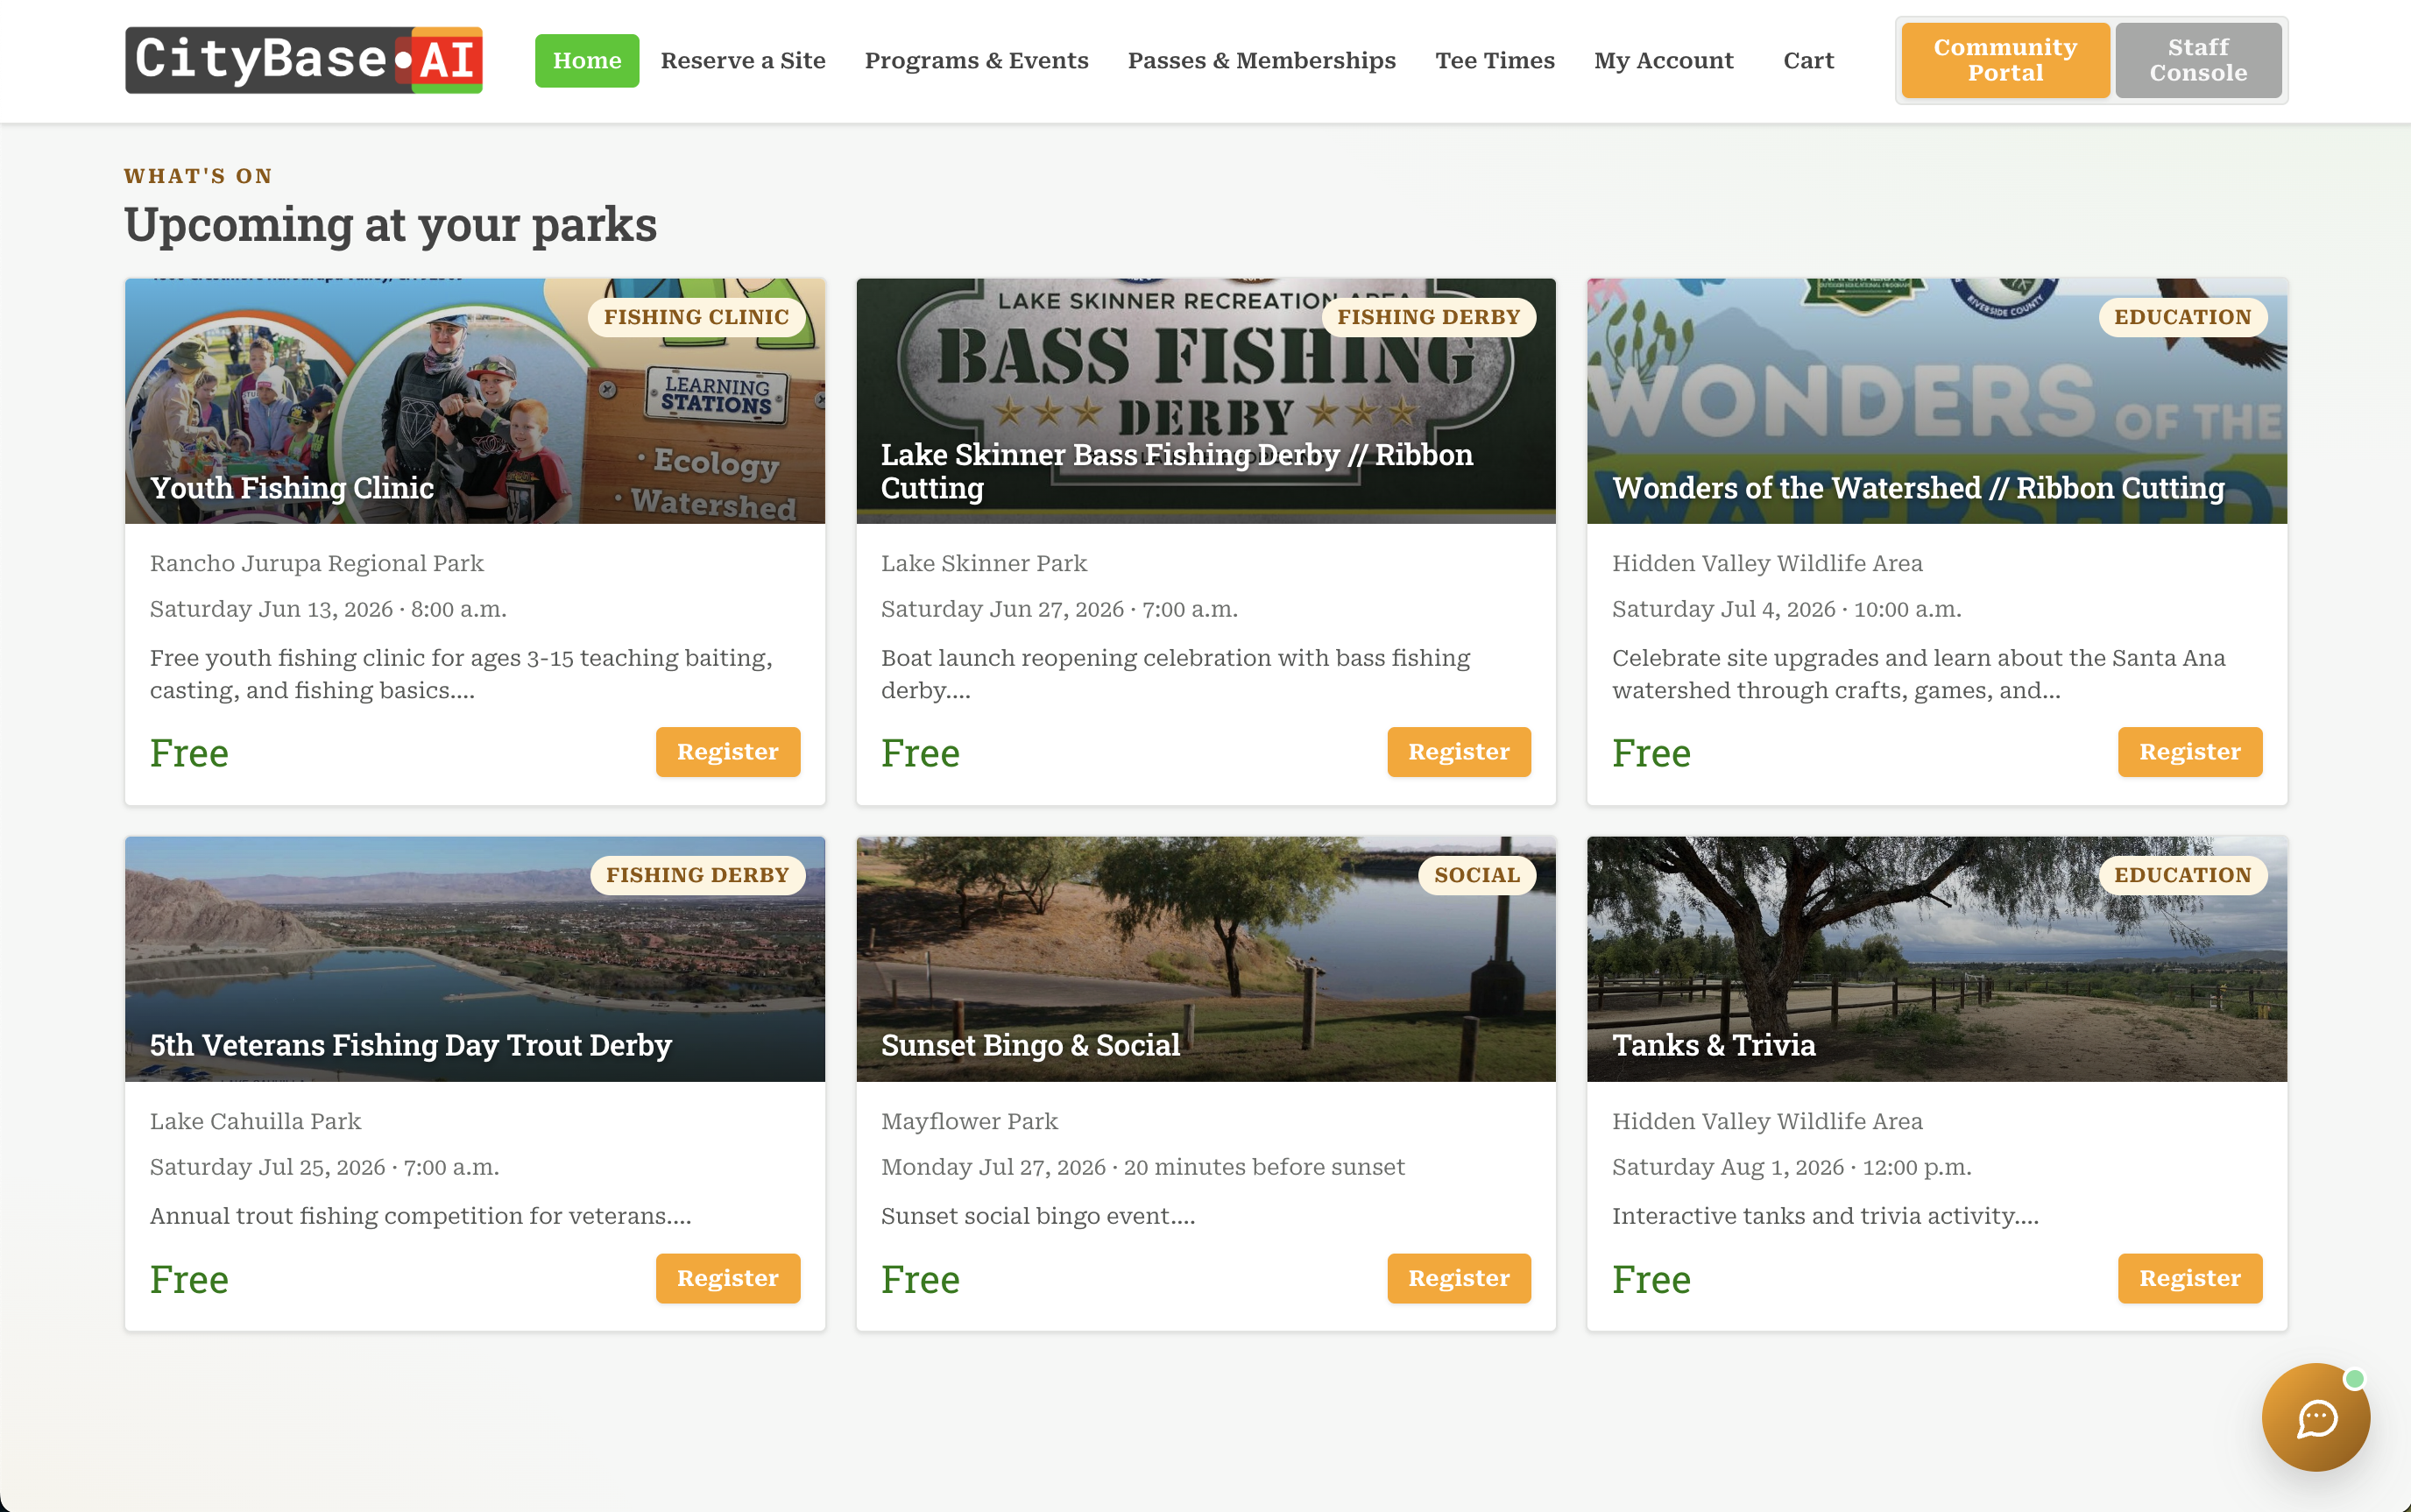Click FISHING DERBY badge on Veterans card
Image resolution: width=2411 pixels, height=1512 pixels.
(697, 875)
